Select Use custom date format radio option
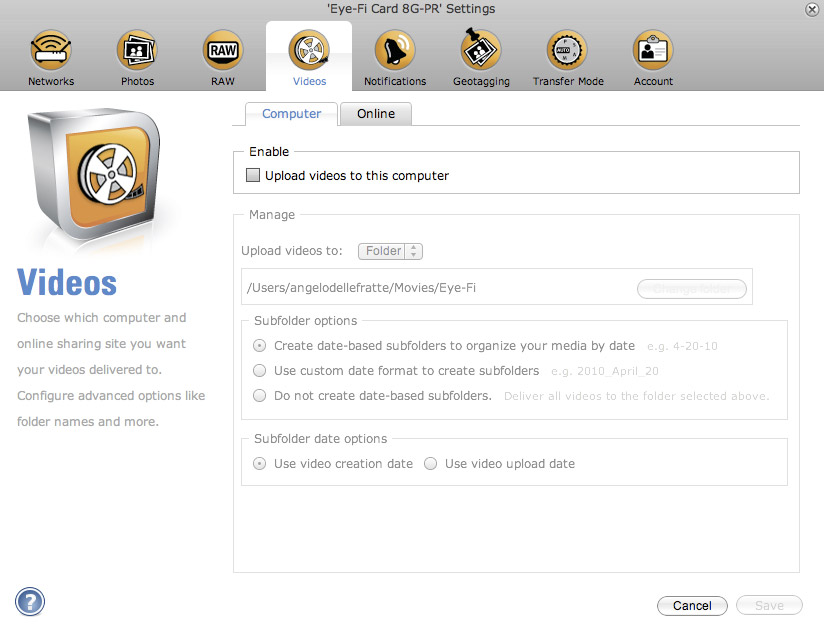The image size is (824, 625). [x=260, y=371]
